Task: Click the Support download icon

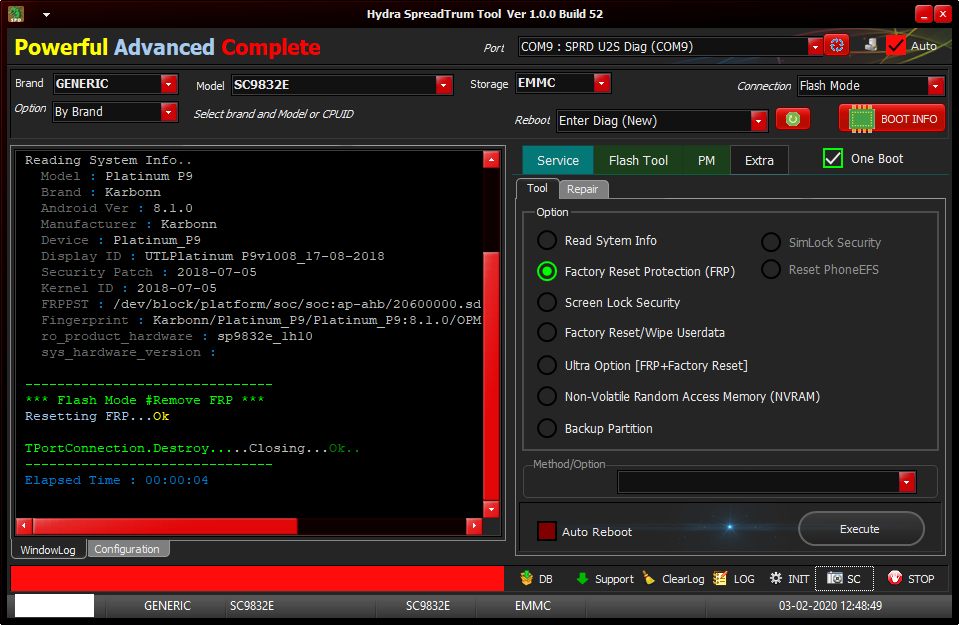Action: click(604, 579)
